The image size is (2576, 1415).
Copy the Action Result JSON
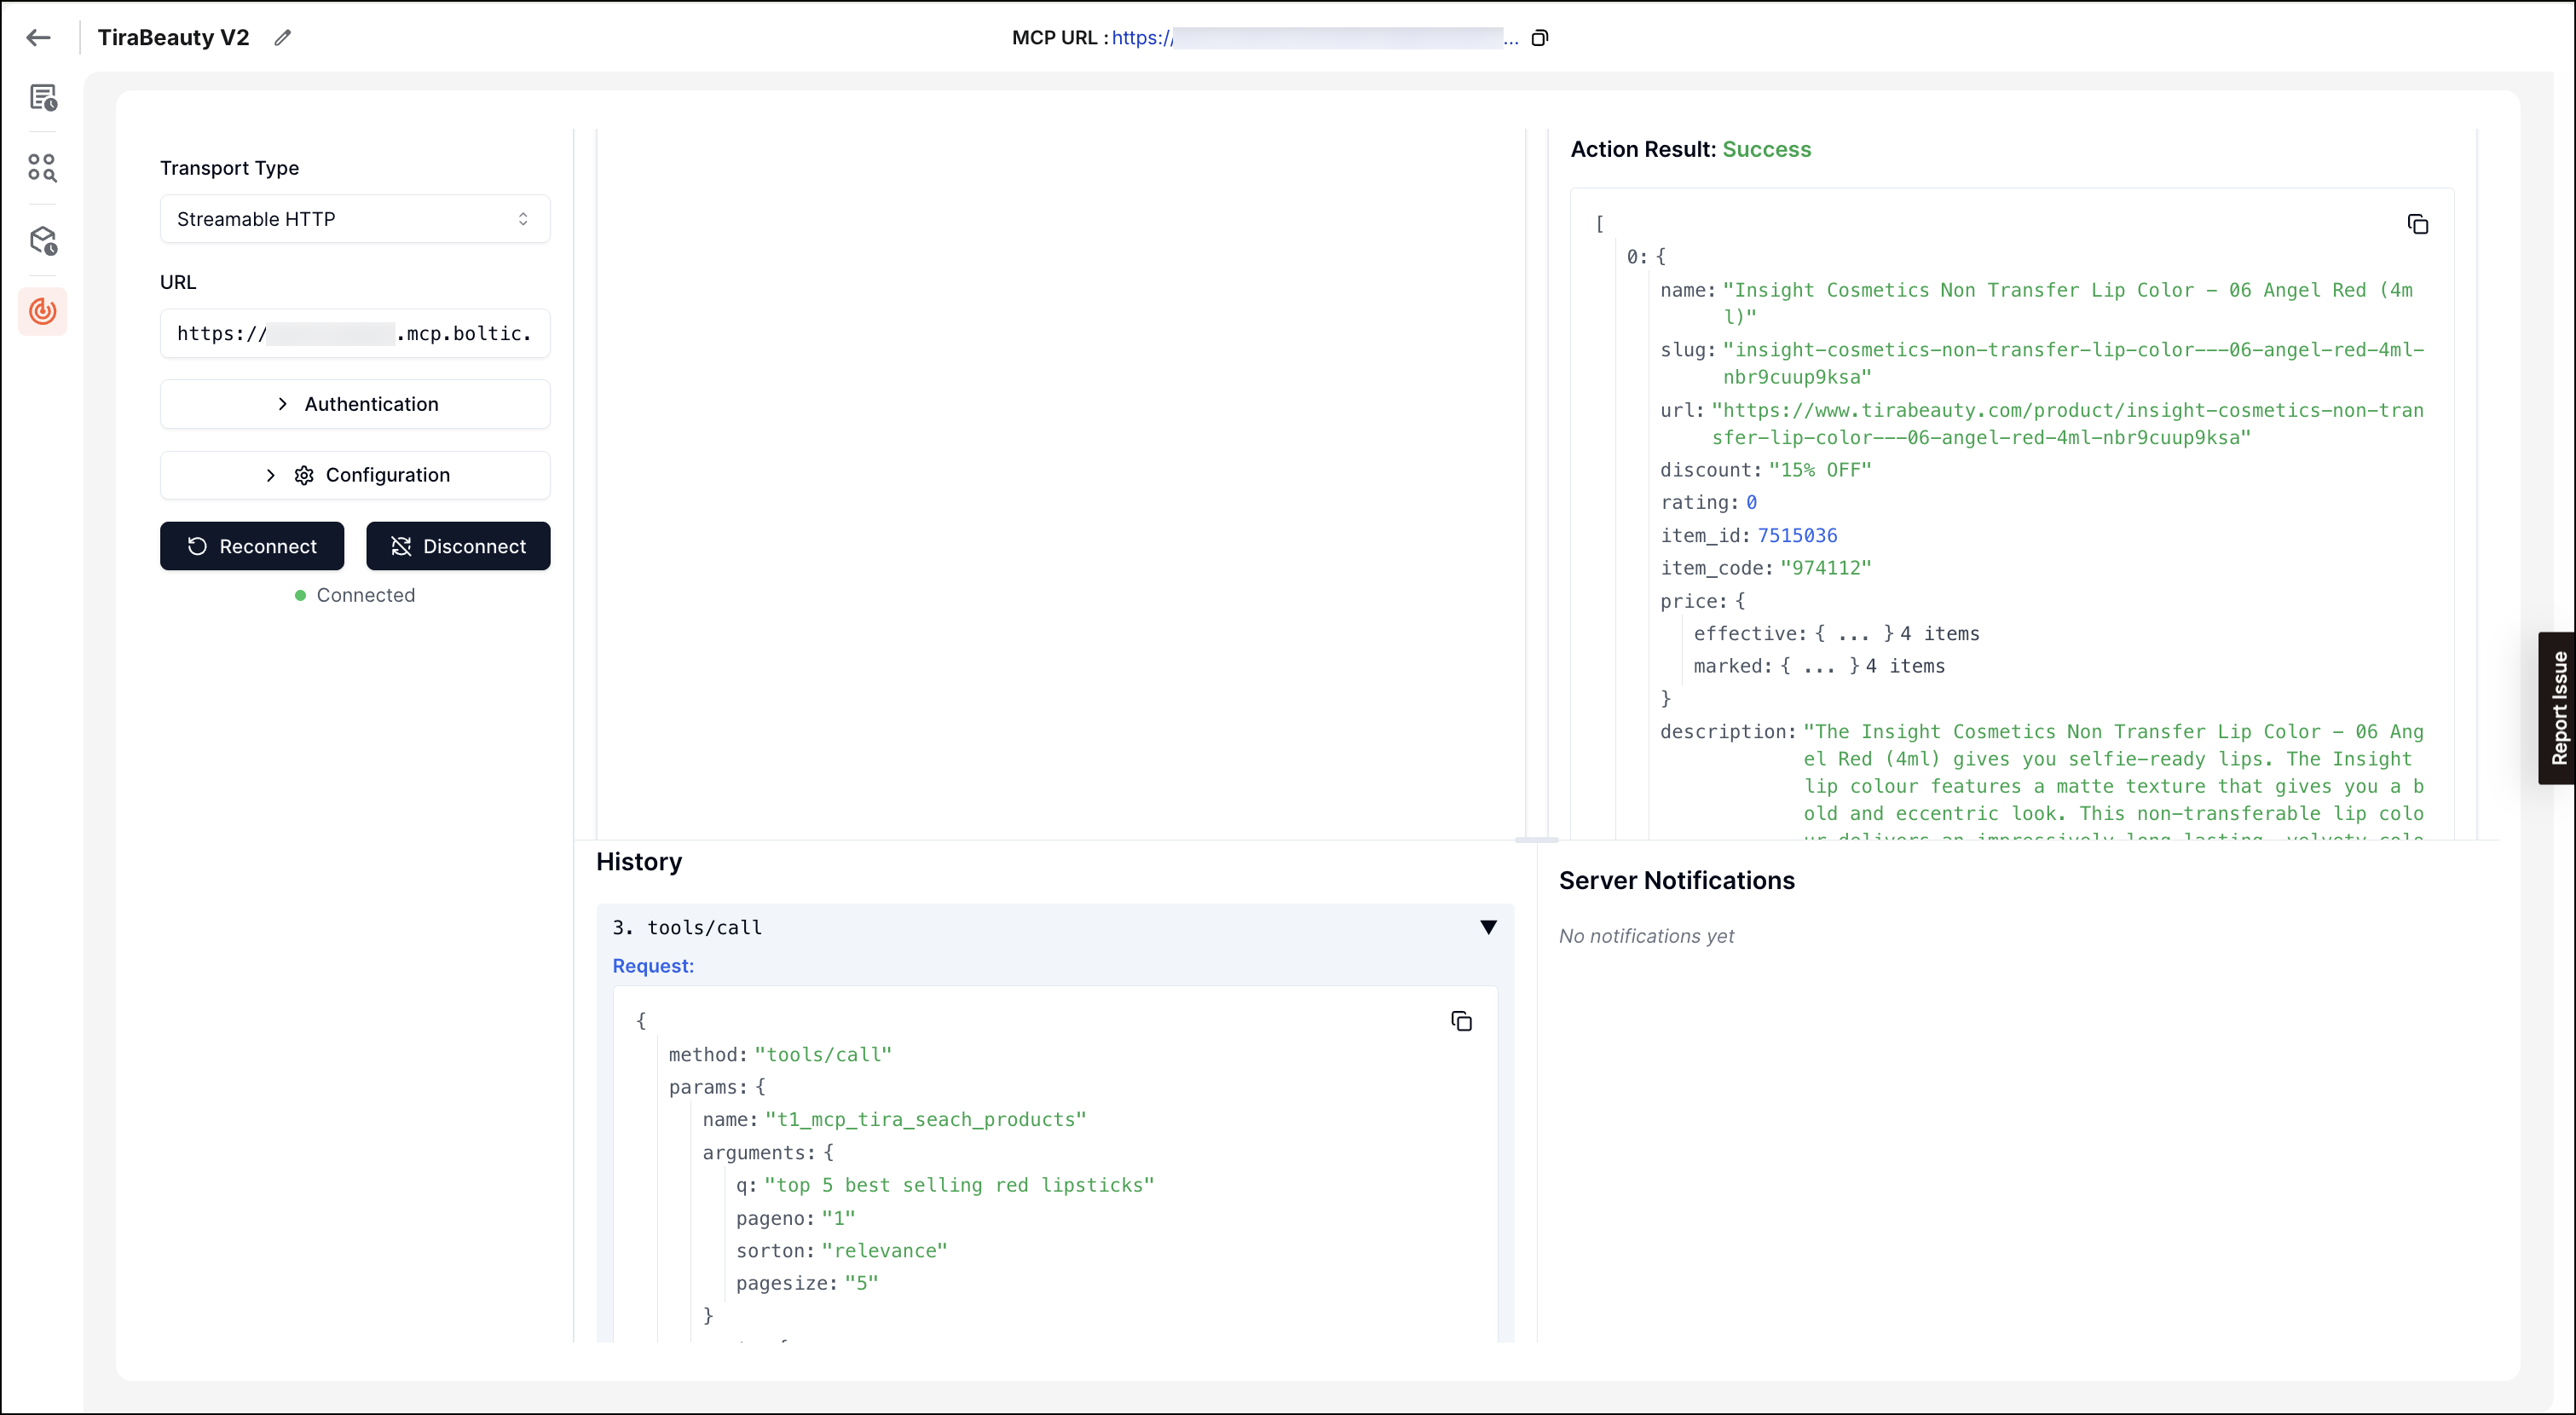2417,224
